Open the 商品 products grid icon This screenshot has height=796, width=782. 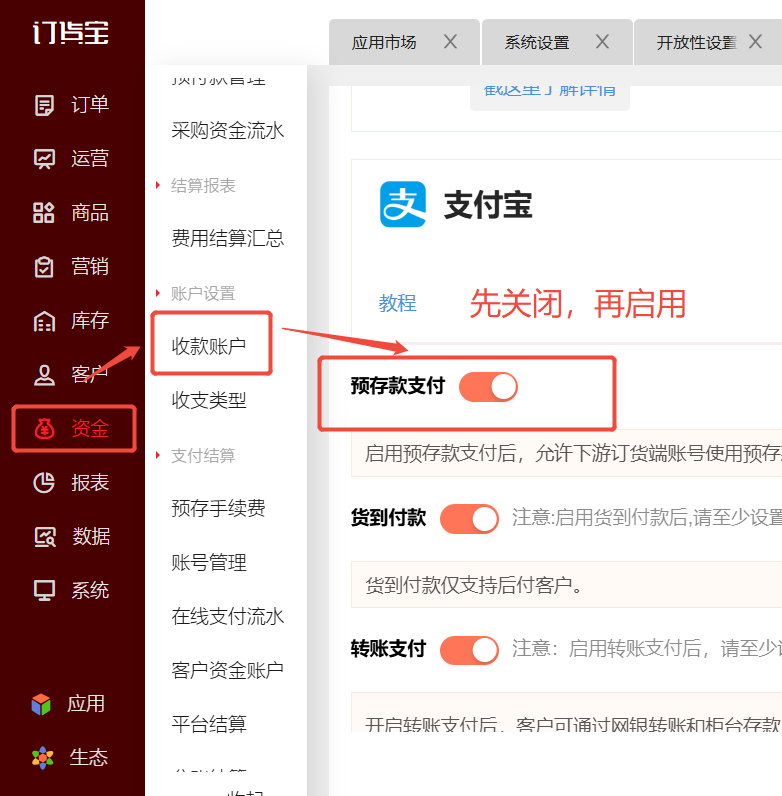[44, 213]
